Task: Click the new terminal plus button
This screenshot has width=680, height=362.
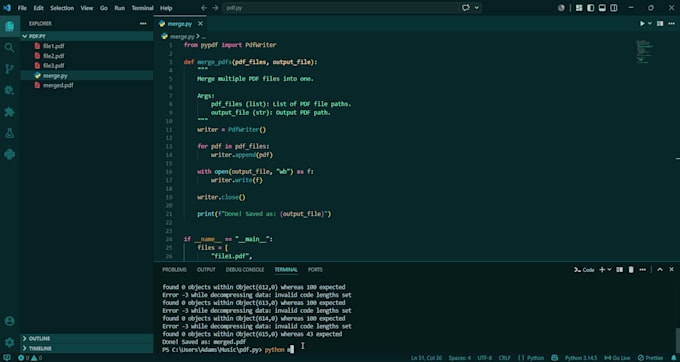Action: (x=602, y=270)
